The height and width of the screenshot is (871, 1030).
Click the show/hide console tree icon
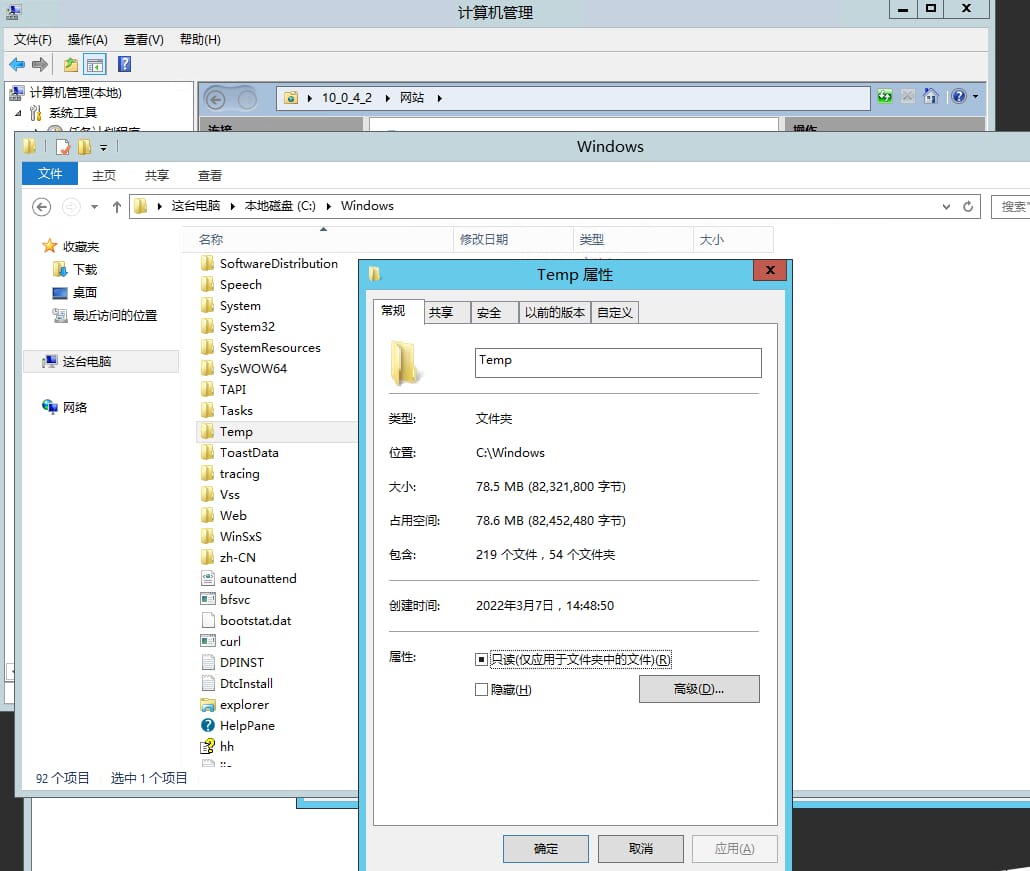tap(93, 64)
